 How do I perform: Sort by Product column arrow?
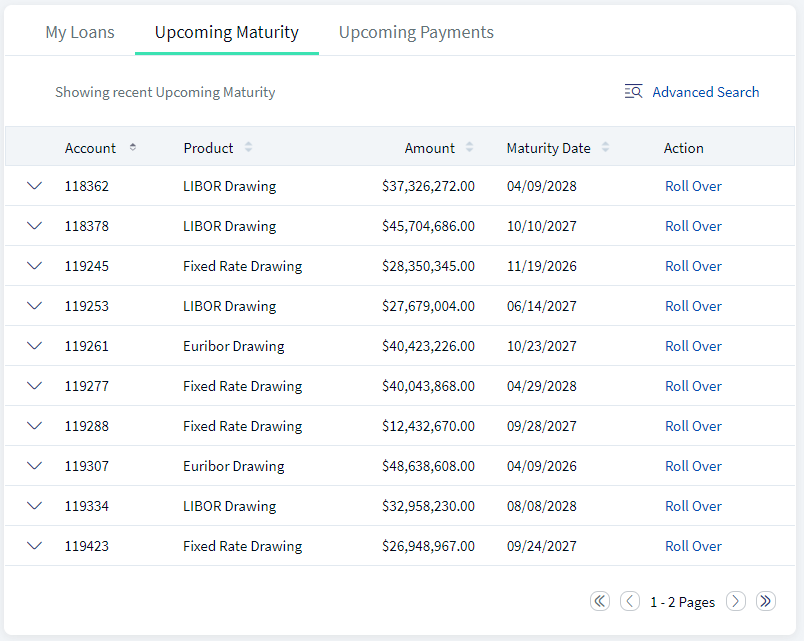pos(249,147)
